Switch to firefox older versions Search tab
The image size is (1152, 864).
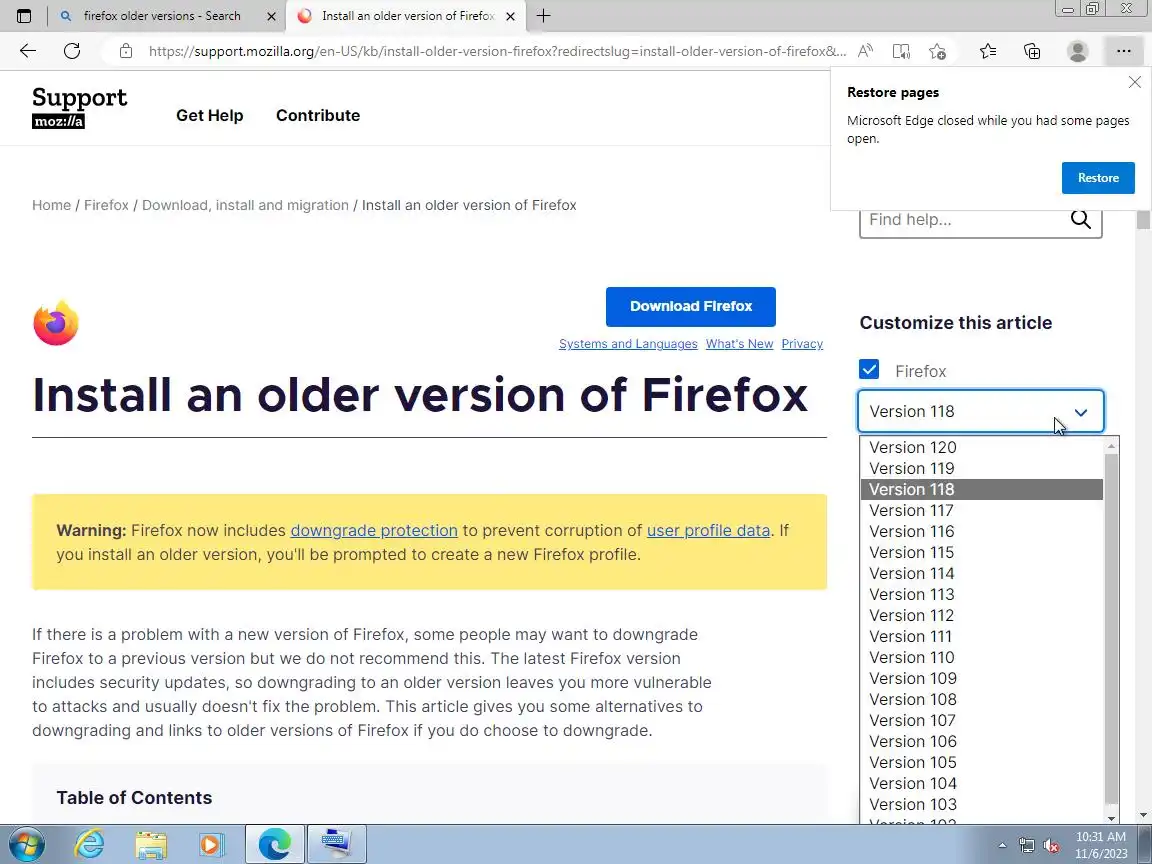(x=162, y=15)
